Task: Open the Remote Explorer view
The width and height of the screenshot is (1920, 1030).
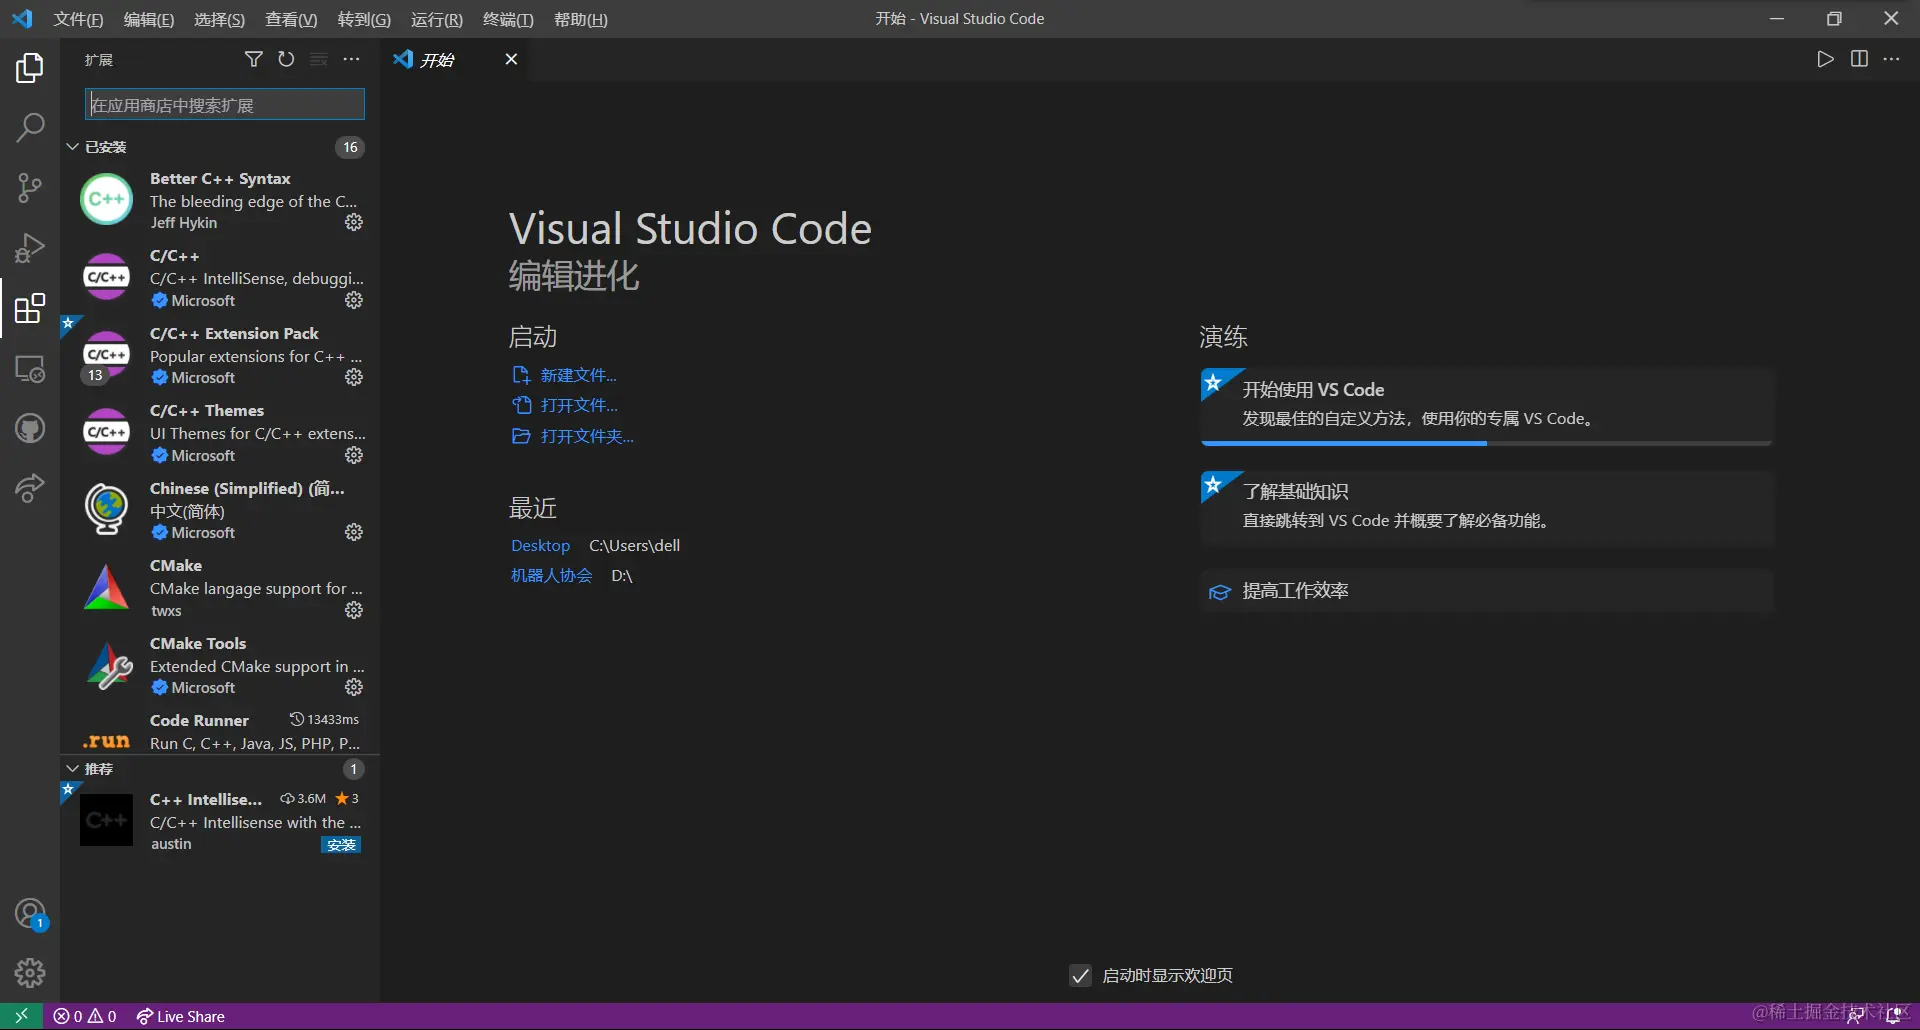Action: tap(30, 368)
